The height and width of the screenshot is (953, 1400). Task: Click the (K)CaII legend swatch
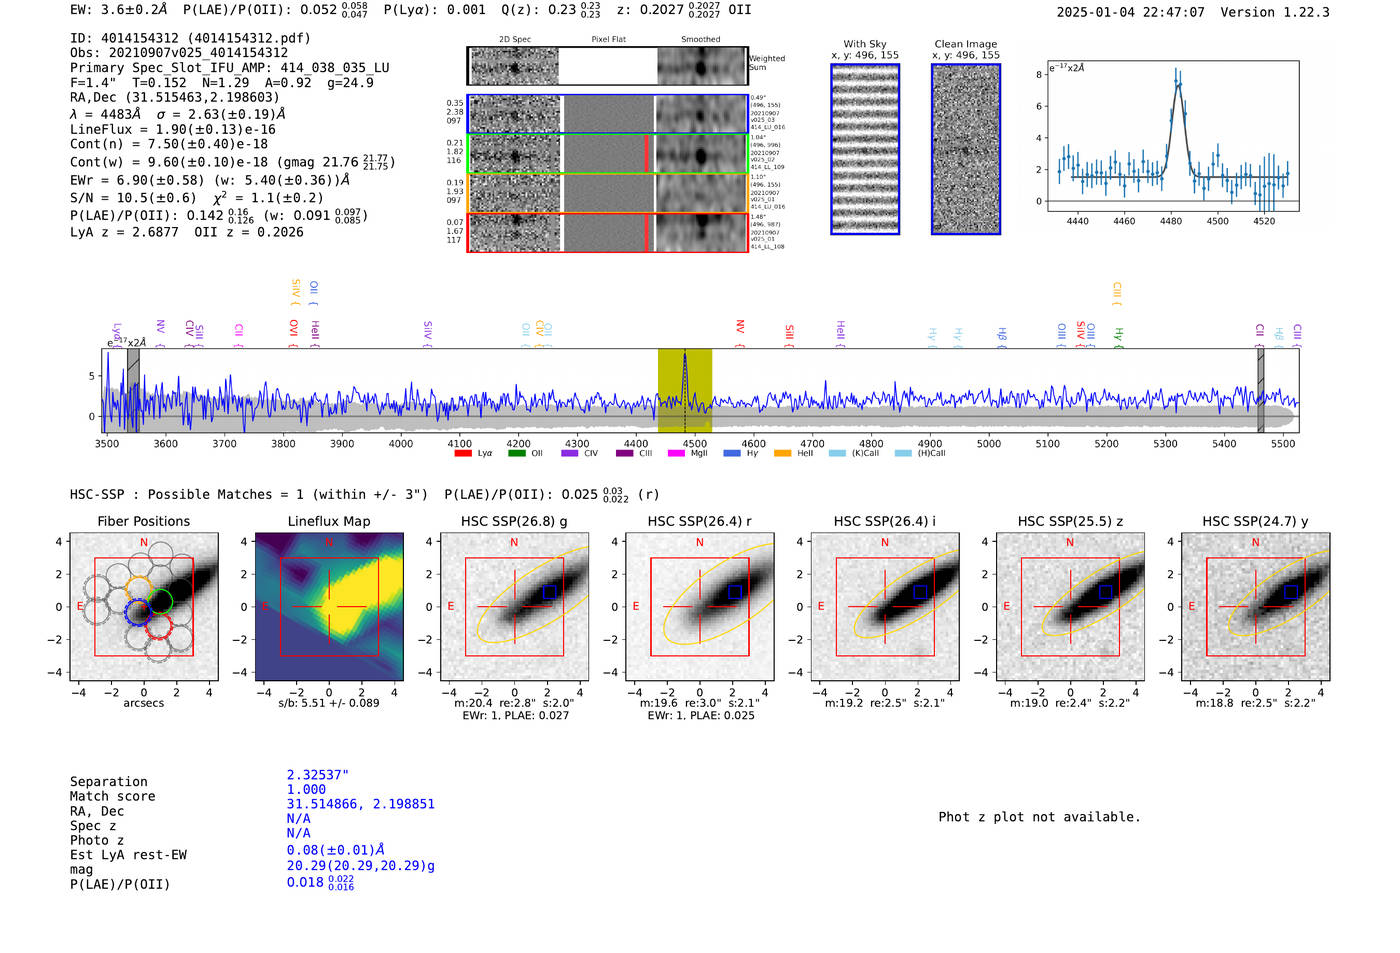tap(837, 453)
